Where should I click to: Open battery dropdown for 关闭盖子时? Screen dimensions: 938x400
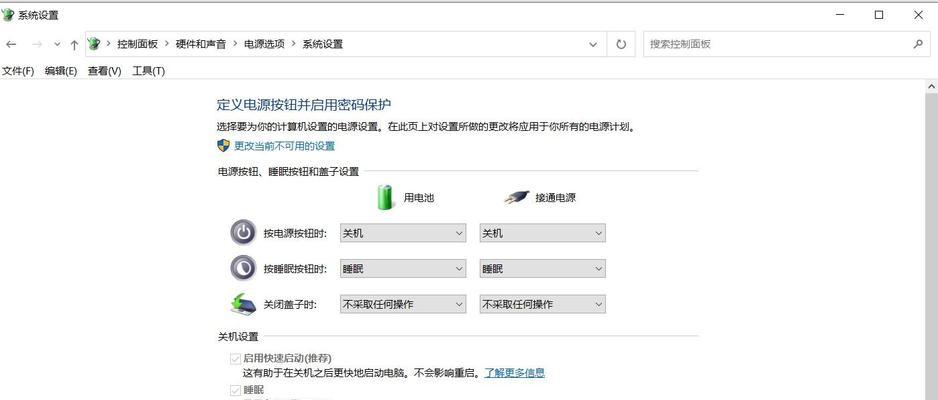coord(403,304)
